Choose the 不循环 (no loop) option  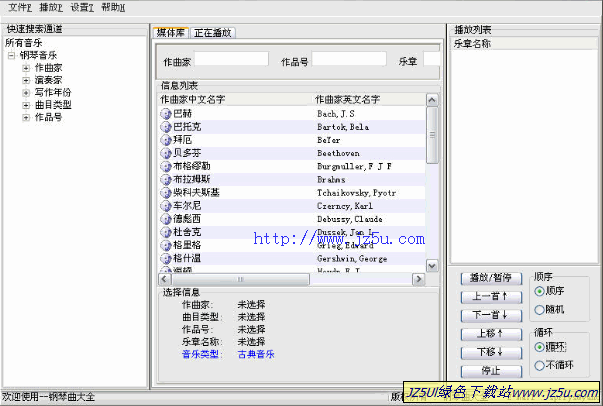(540, 365)
